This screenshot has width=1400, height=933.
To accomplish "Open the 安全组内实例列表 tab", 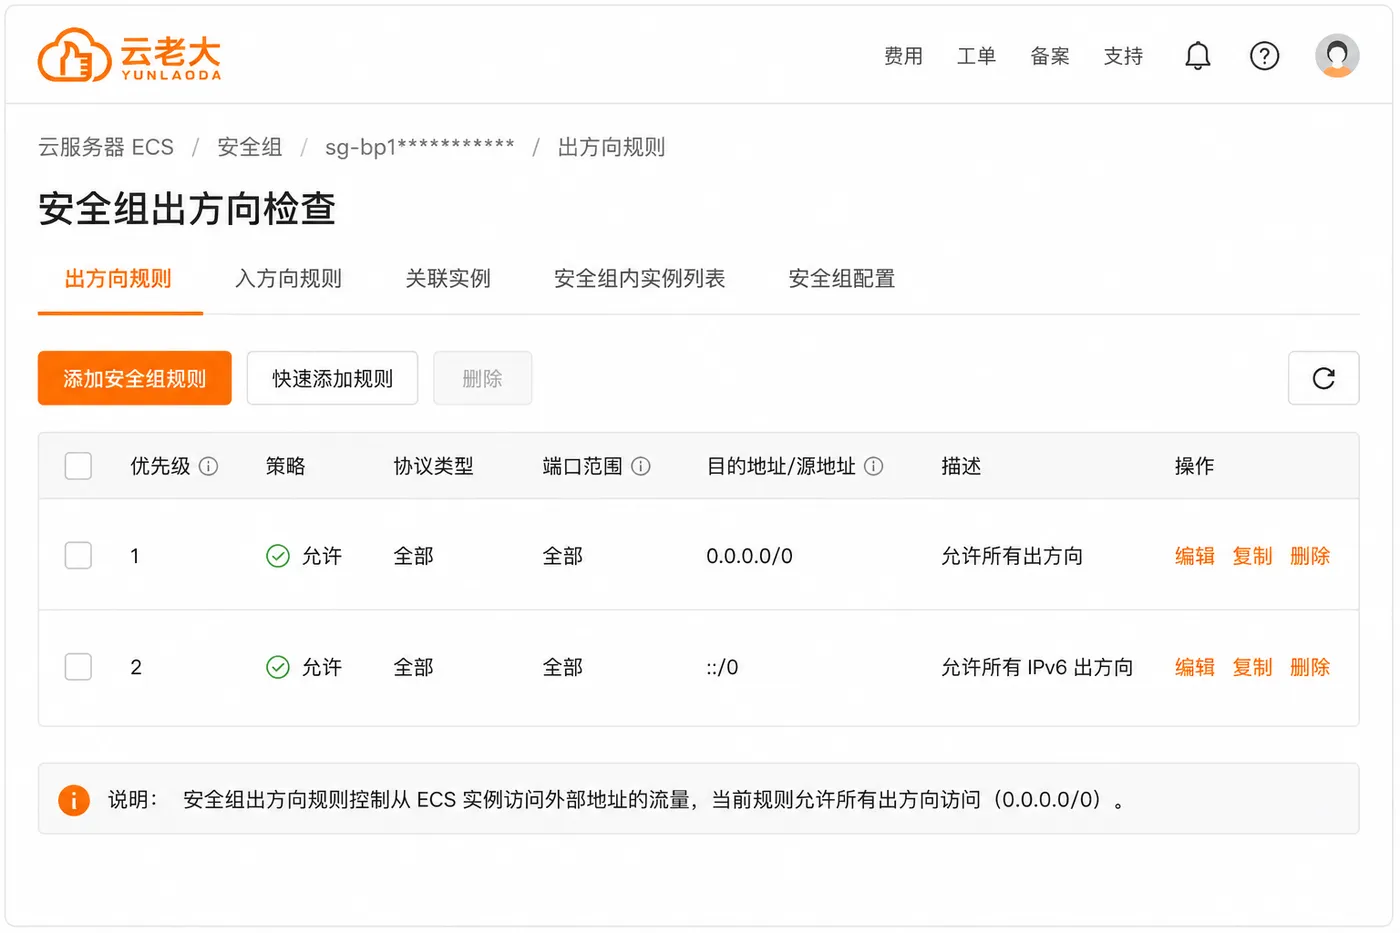I will coord(639,279).
